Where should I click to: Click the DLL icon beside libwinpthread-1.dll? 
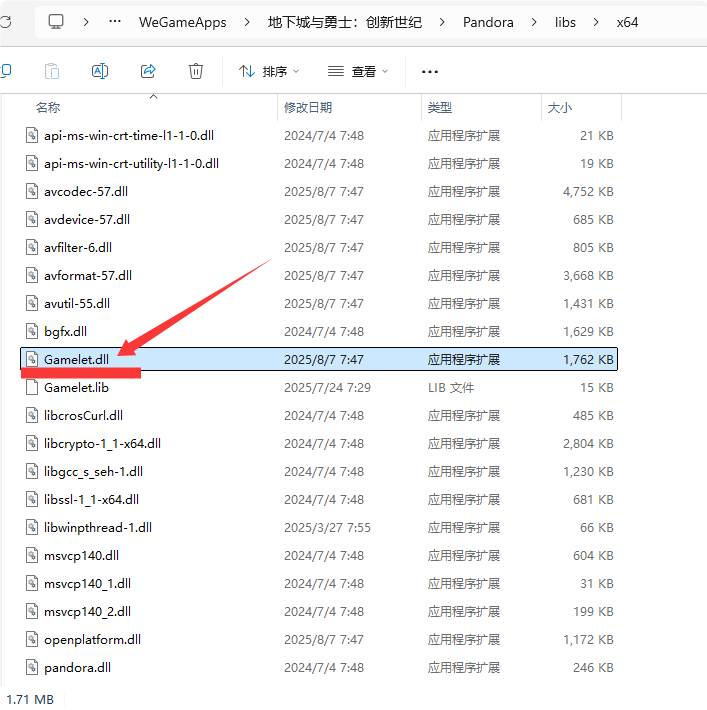[x=32, y=528]
